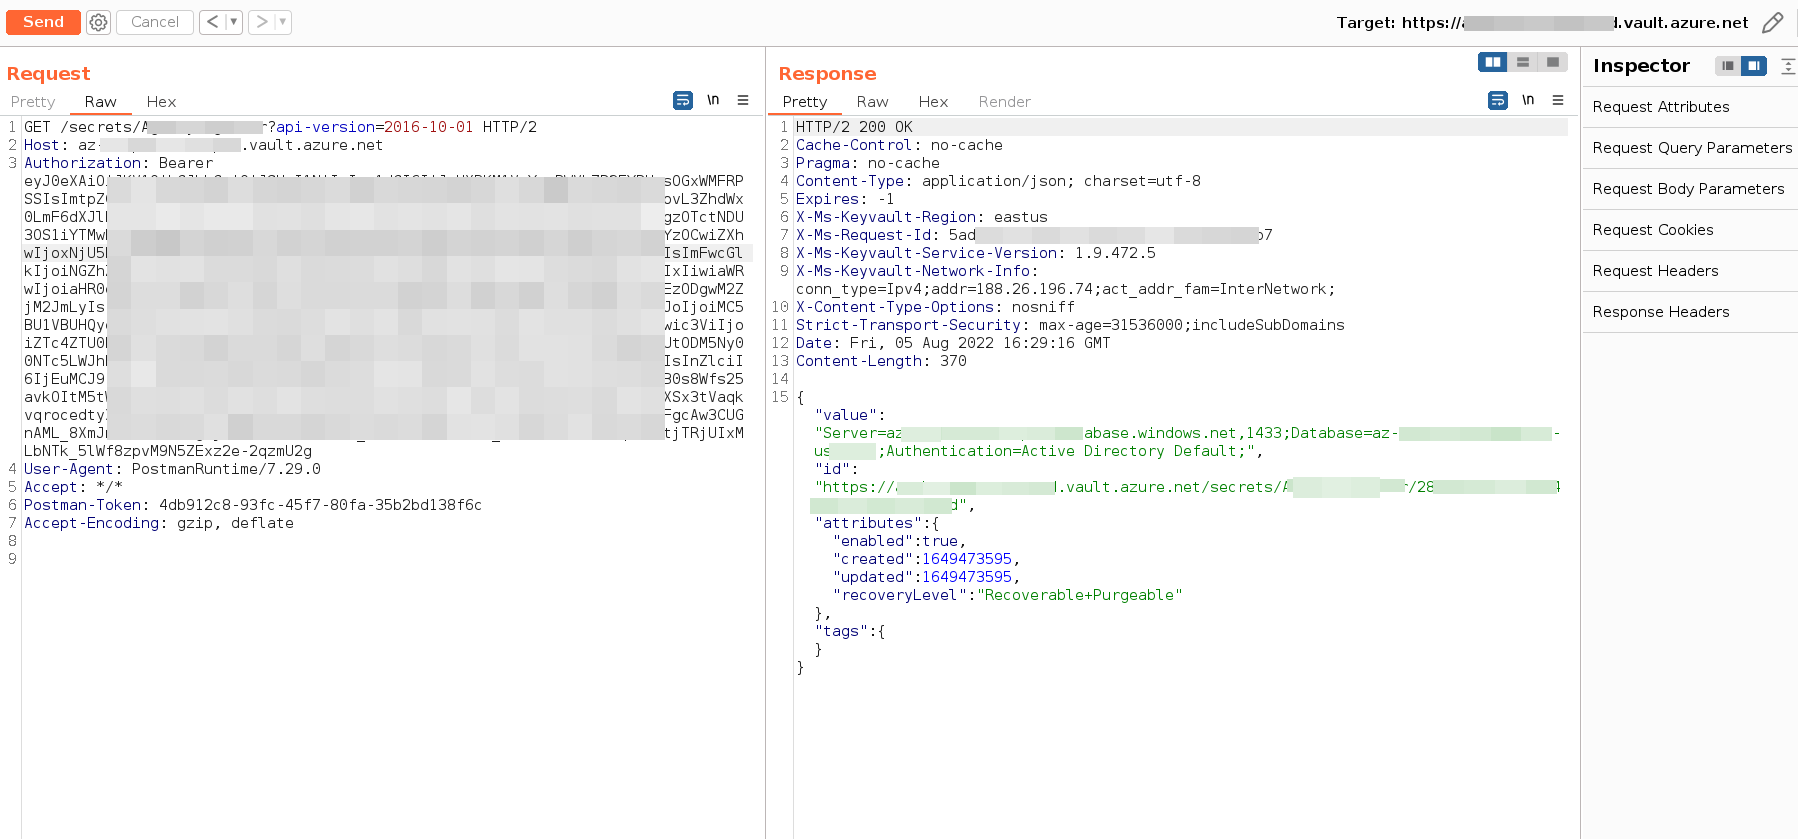Toggle word wrap in the Request editor
This screenshot has width=1798, height=839.
click(683, 100)
